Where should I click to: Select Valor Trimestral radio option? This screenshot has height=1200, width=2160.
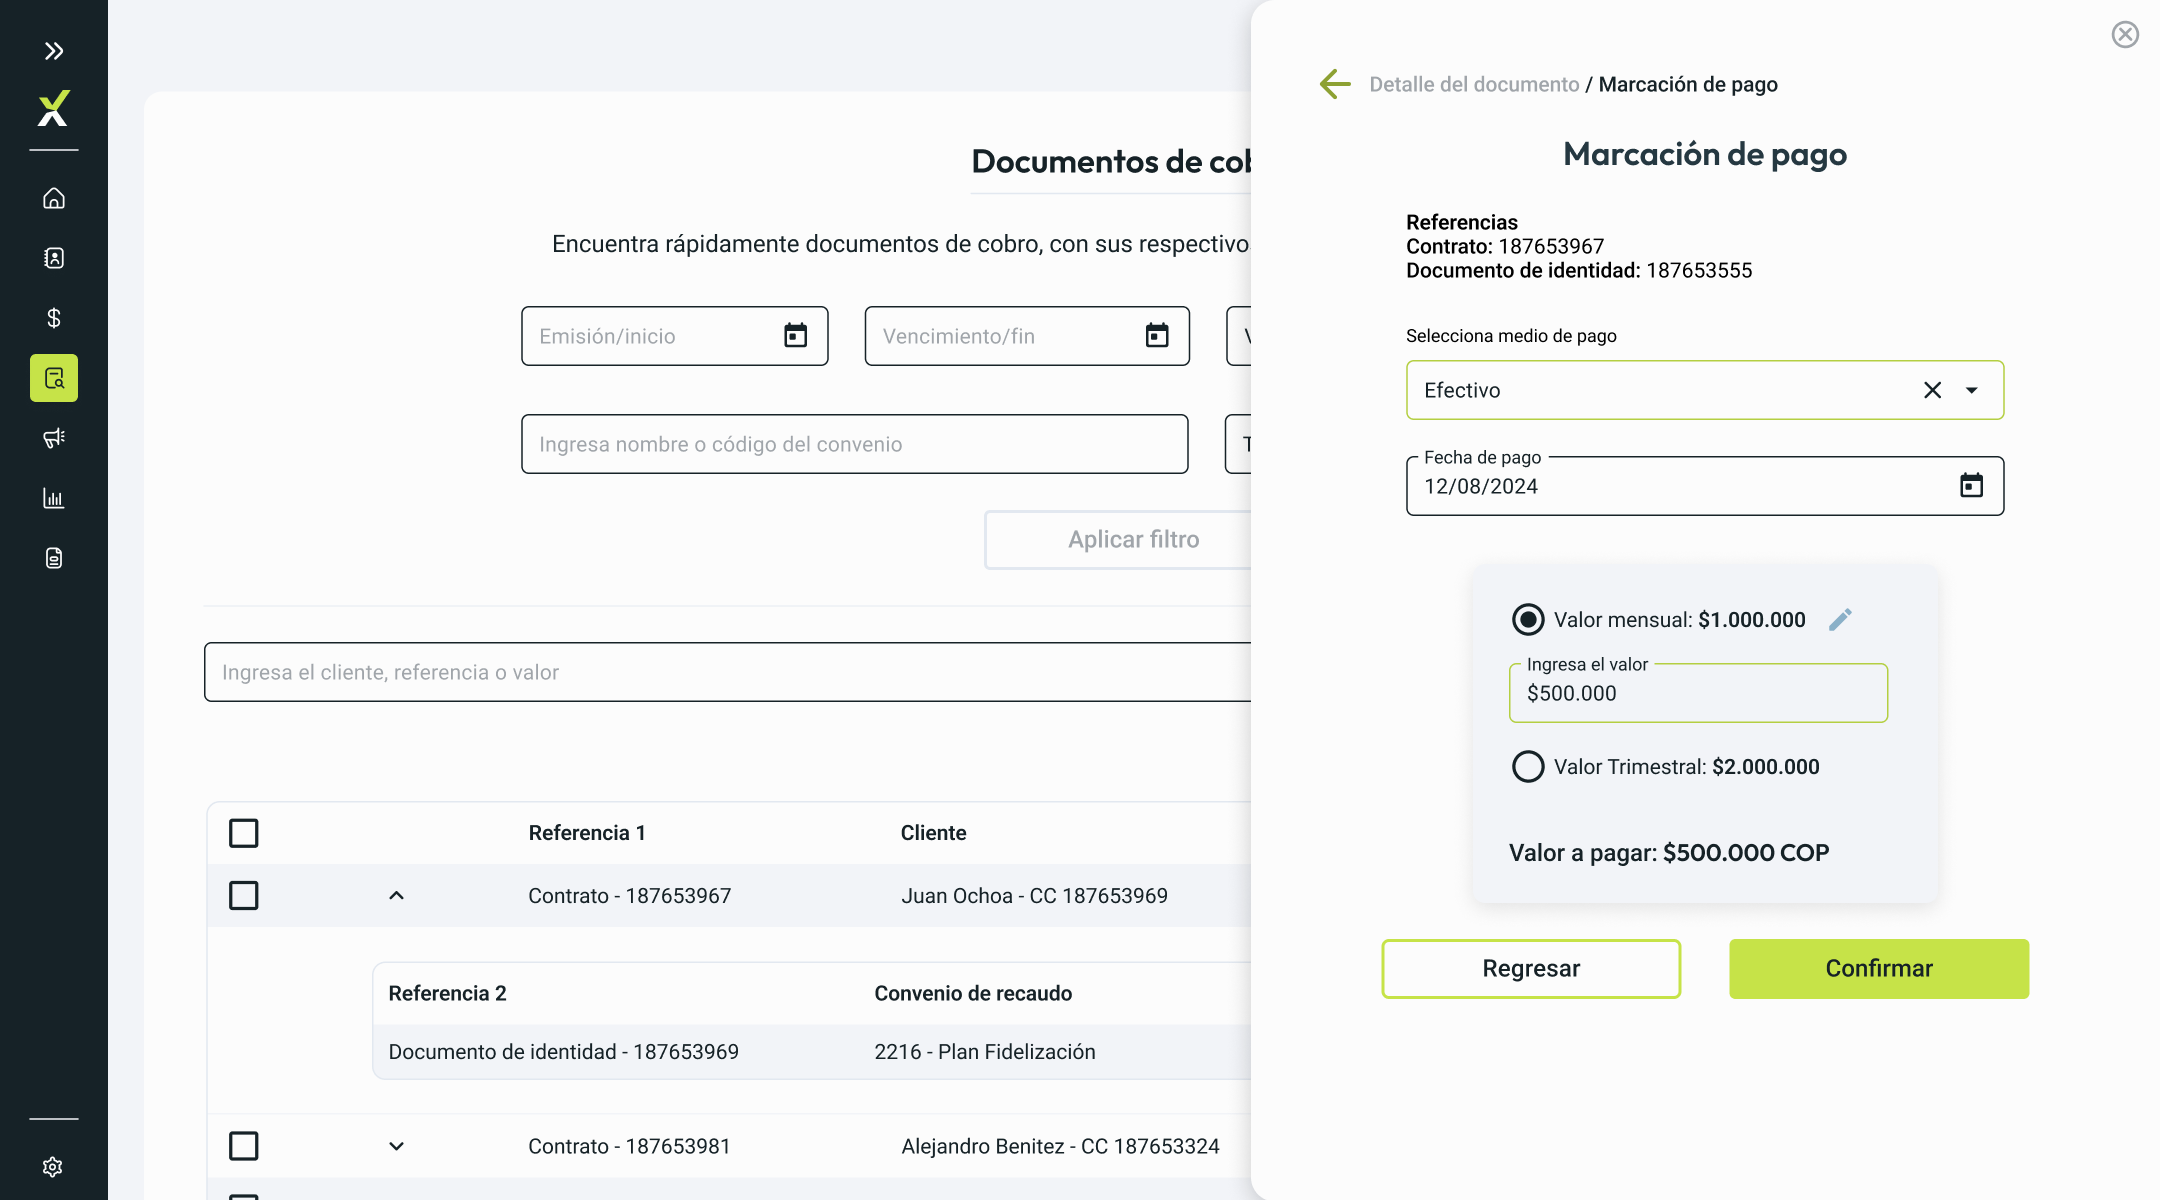click(x=1528, y=767)
